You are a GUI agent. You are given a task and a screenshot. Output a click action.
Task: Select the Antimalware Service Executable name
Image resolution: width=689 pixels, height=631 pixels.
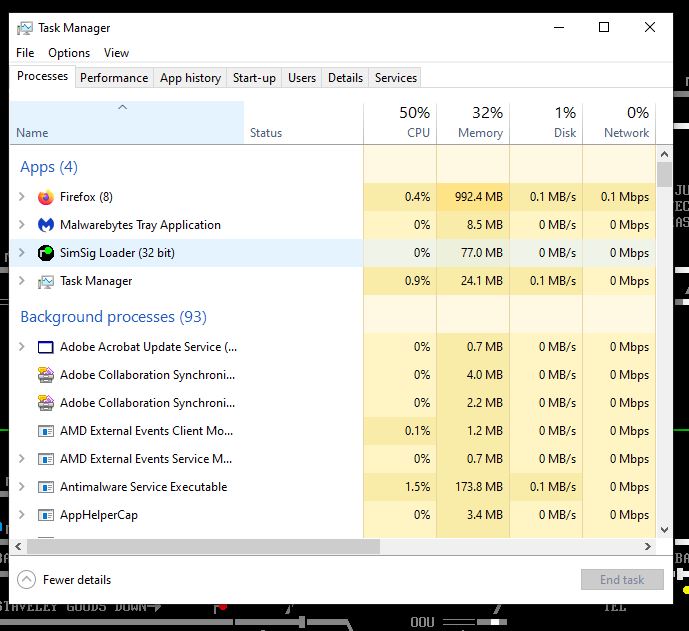coord(144,487)
